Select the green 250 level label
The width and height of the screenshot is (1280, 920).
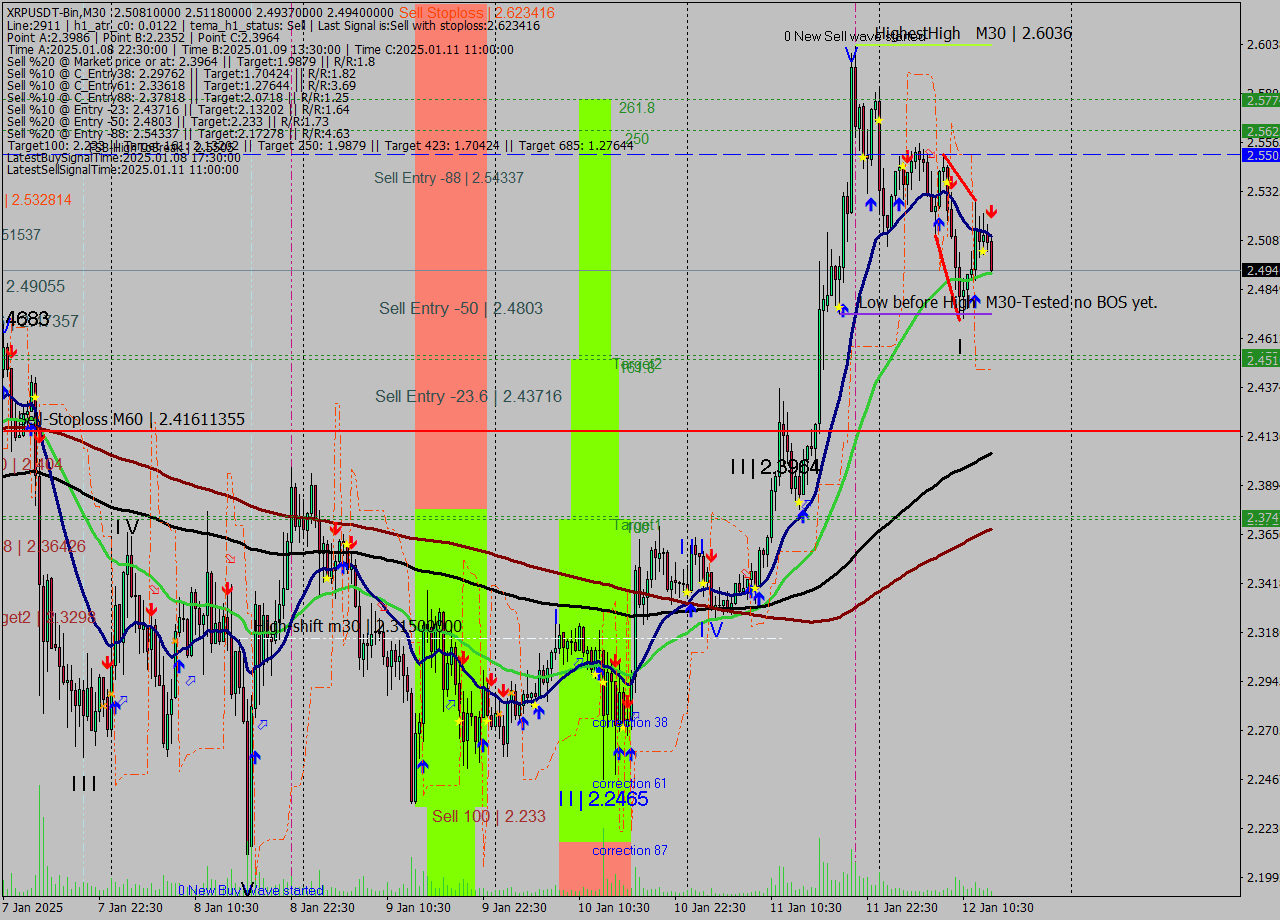637,139
